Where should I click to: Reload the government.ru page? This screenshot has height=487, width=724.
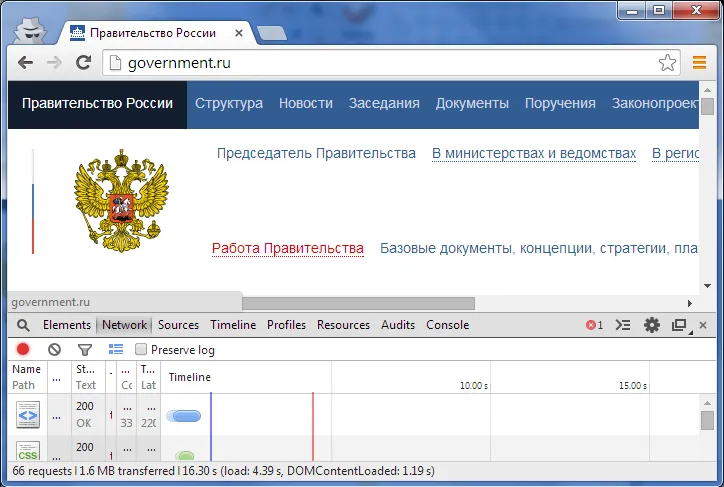(84, 62)
